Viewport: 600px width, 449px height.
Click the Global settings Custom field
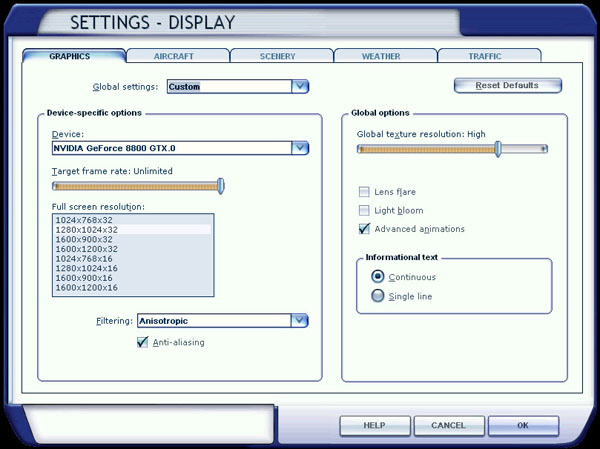click(229, 87)
